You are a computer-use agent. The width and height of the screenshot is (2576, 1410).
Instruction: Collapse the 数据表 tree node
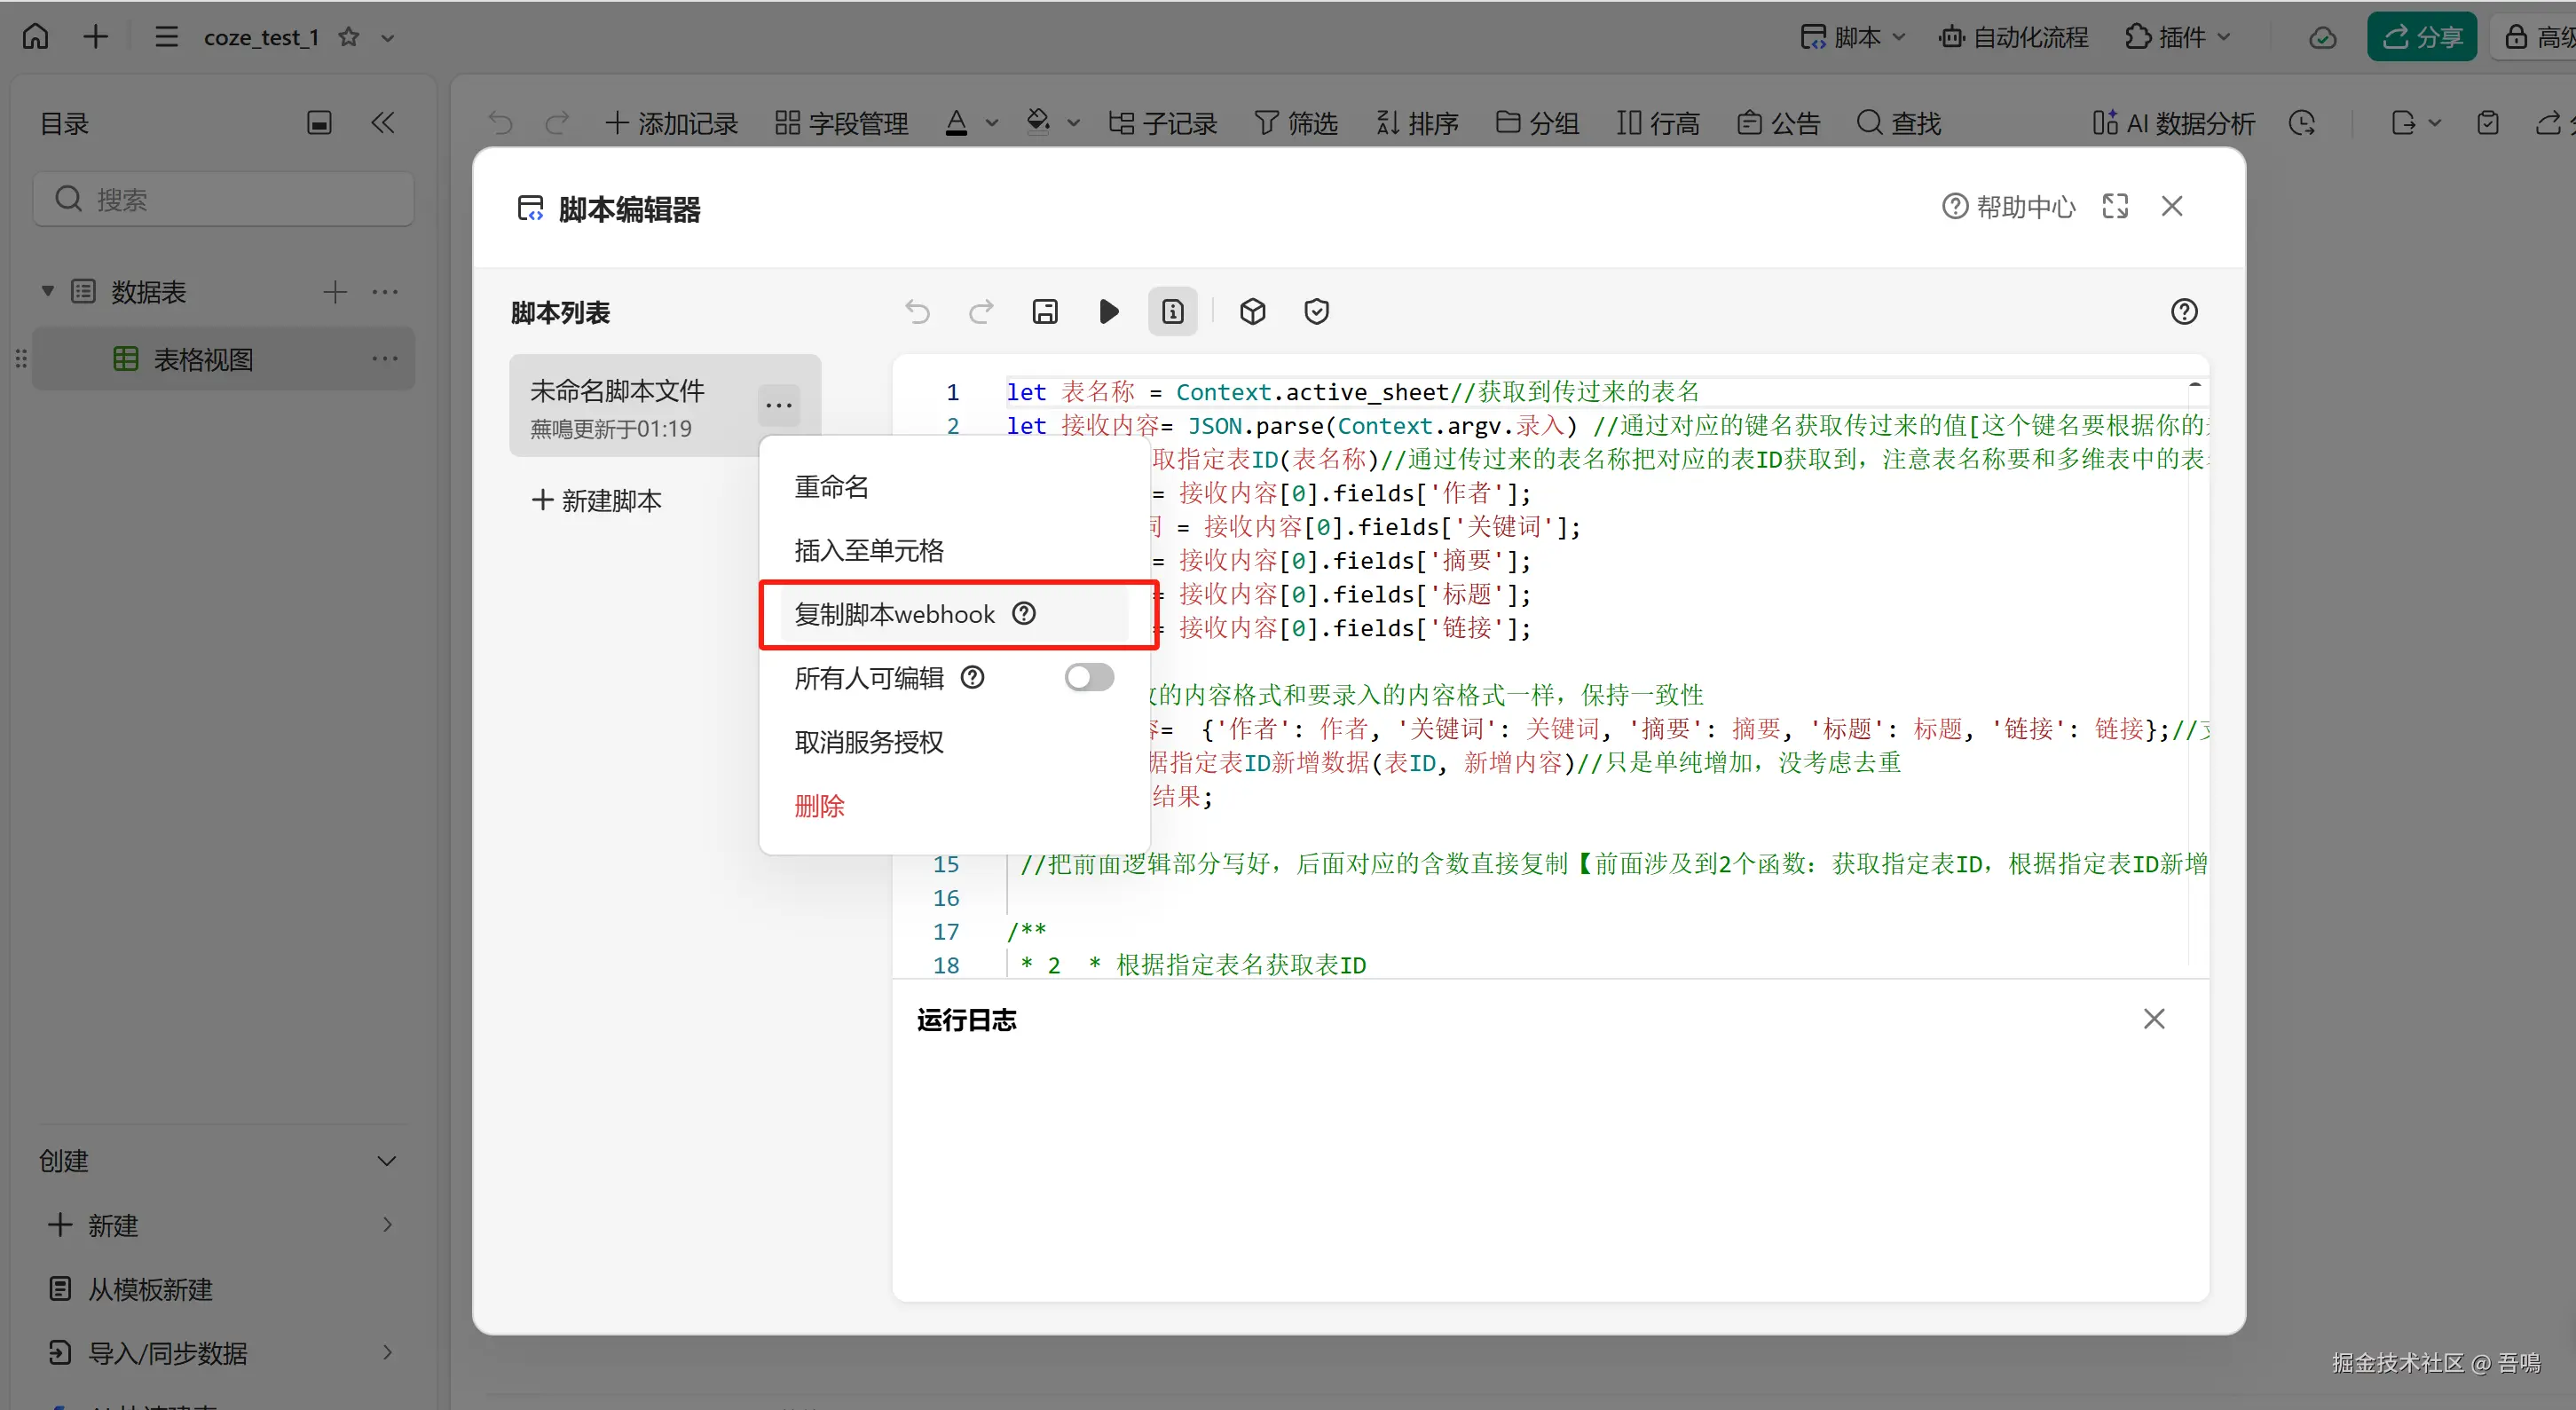tap(47, 291)
